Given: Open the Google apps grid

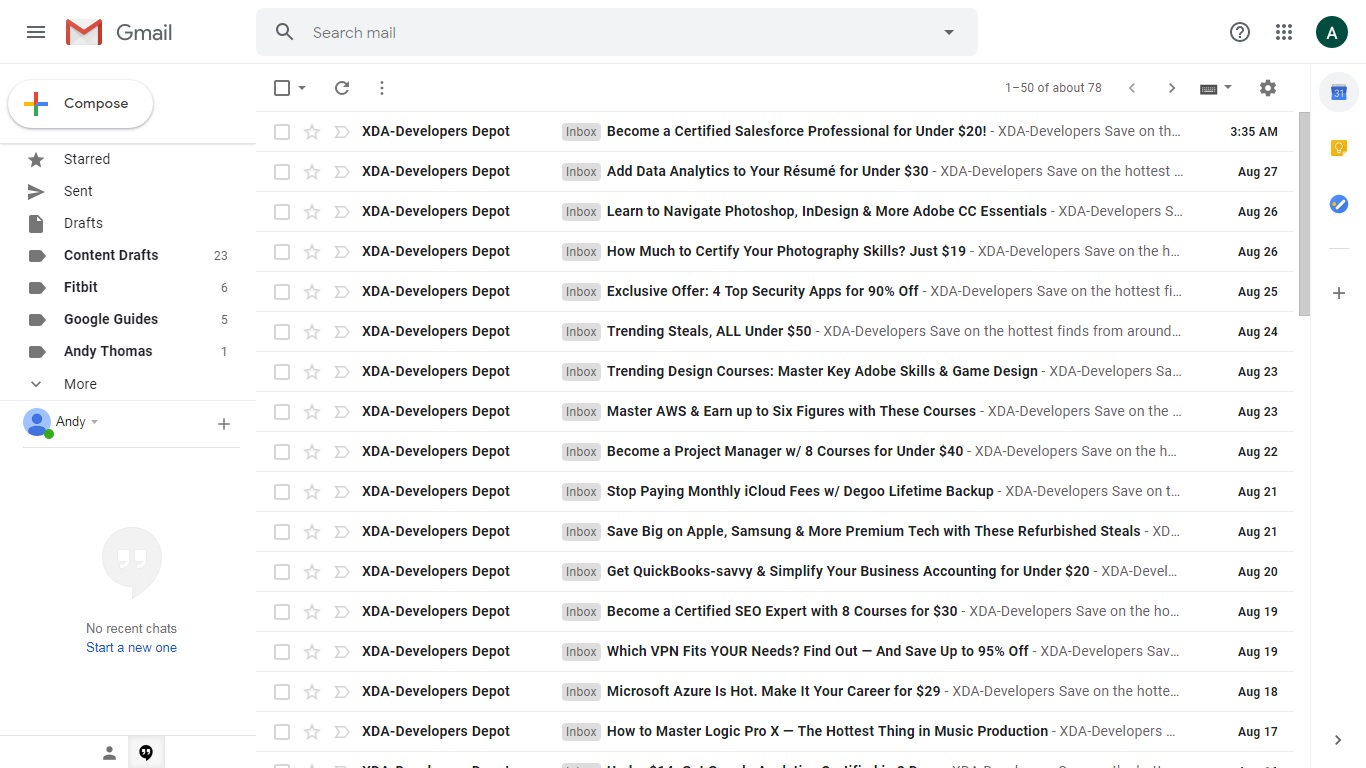Looking at the screenshot, I should (x=1284, y=32).
